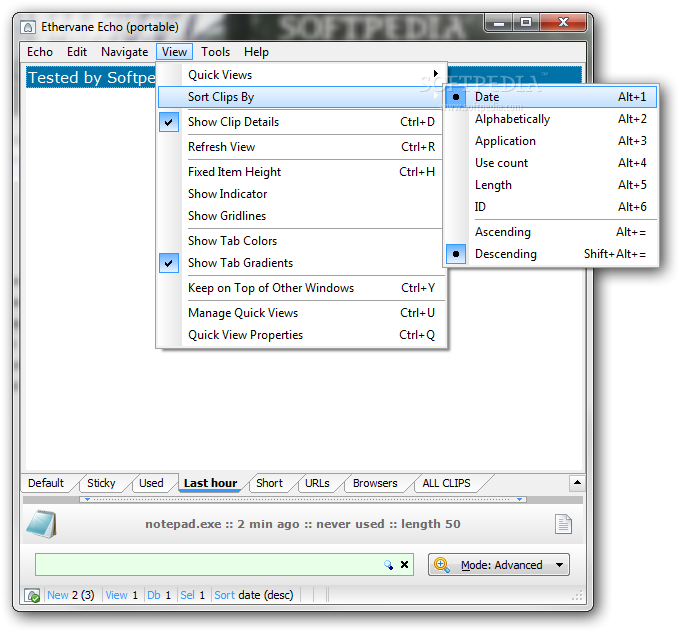Click the status bar clipboard monitor icon

(x=32, y=595)
